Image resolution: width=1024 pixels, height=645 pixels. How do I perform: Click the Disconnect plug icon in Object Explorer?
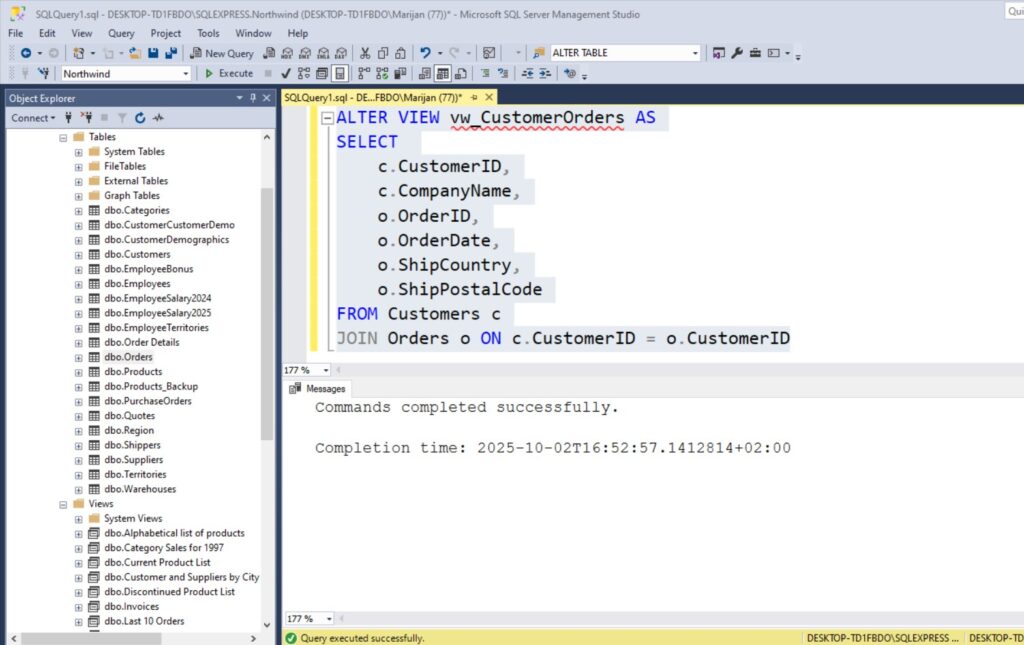pos(86,118)
